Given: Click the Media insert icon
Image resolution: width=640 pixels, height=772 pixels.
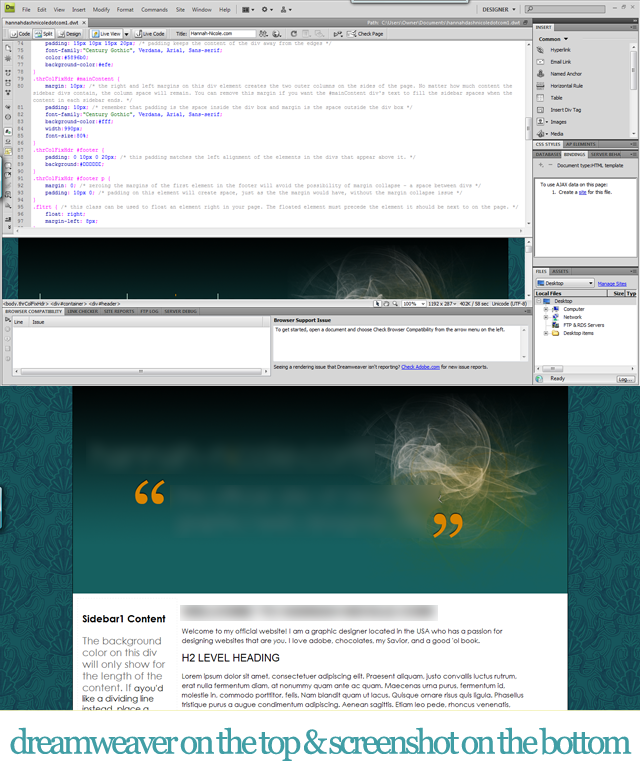Looking at the screenshot, I should 541,134.
